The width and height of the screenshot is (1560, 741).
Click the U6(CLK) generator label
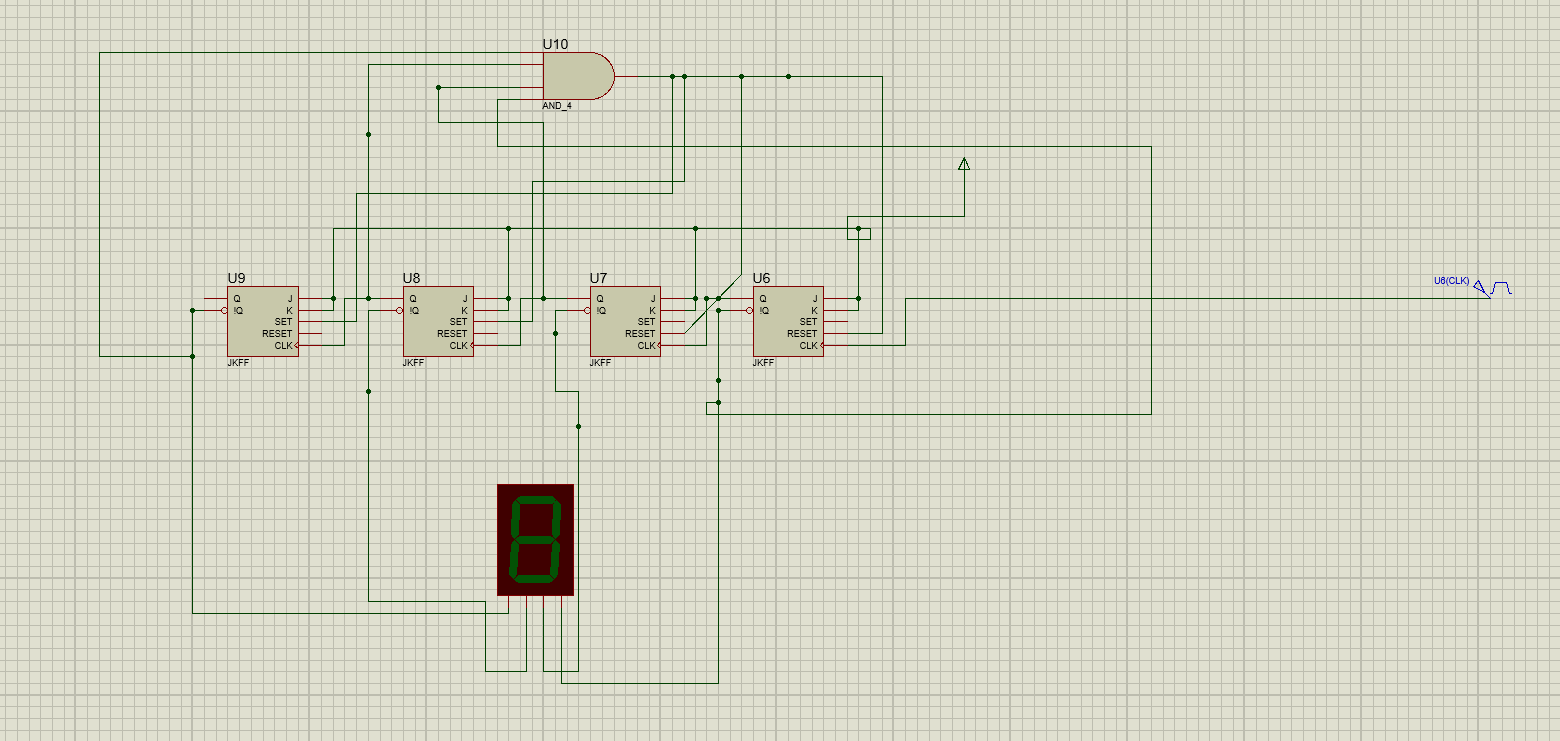pos(1451,281)
